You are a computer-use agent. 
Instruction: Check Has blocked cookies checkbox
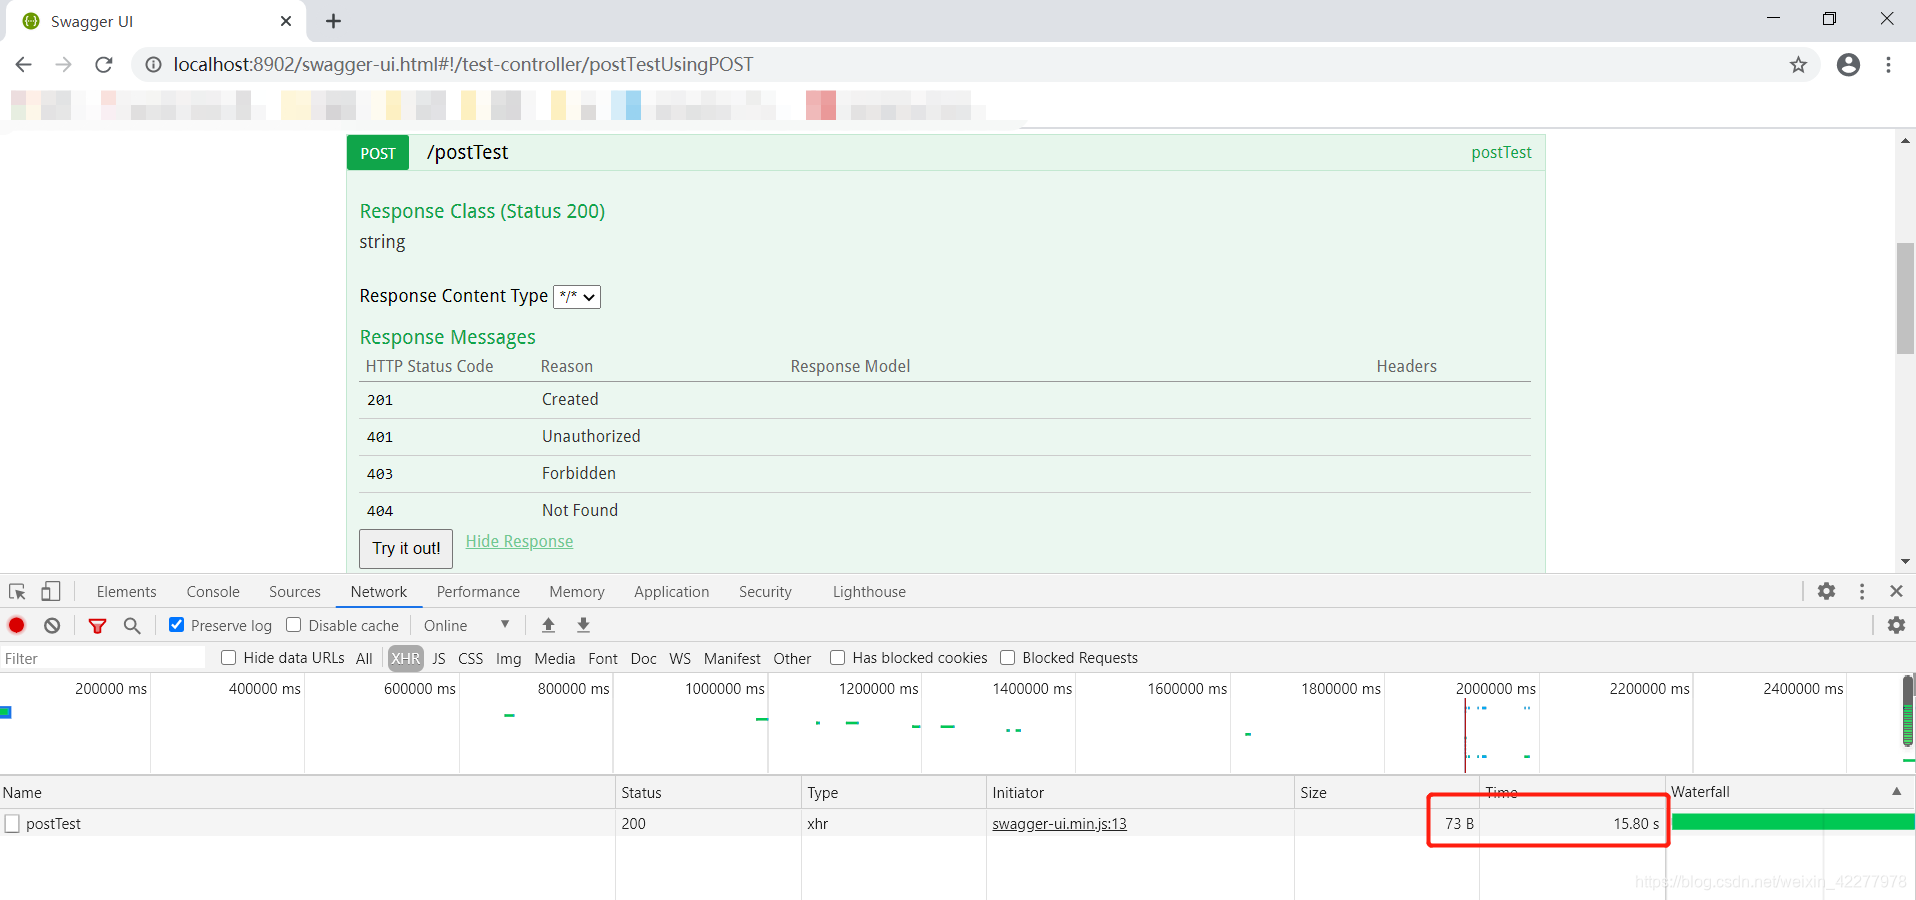838,657
